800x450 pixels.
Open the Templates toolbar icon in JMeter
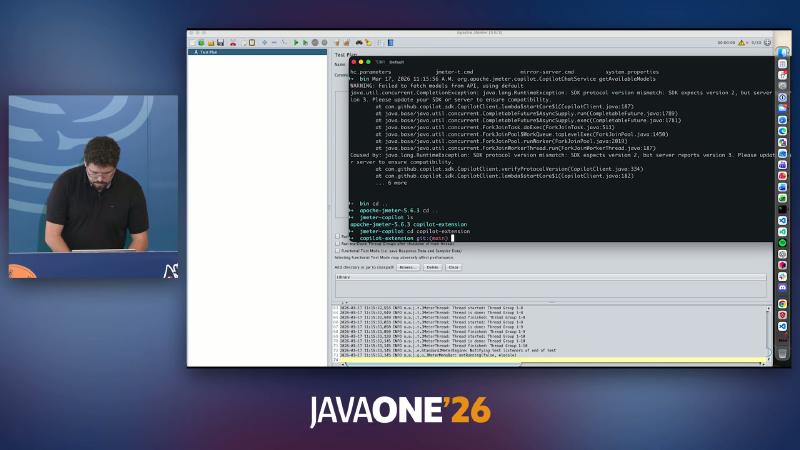[201, 43]
